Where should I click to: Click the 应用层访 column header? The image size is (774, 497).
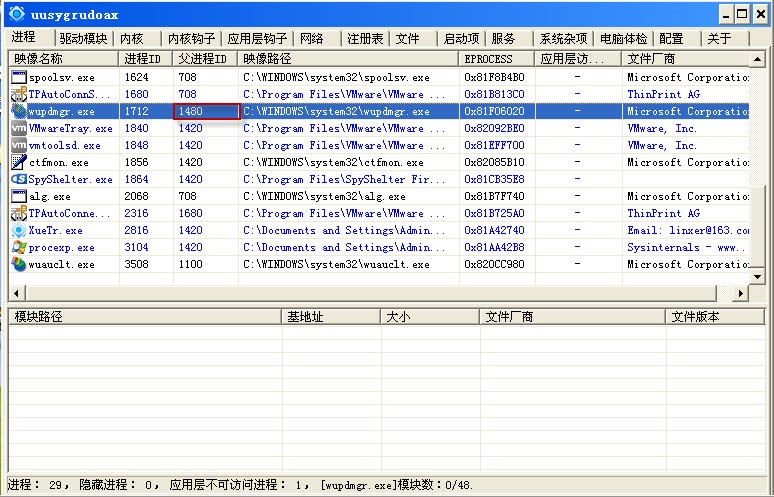click(x=578, y=59)
